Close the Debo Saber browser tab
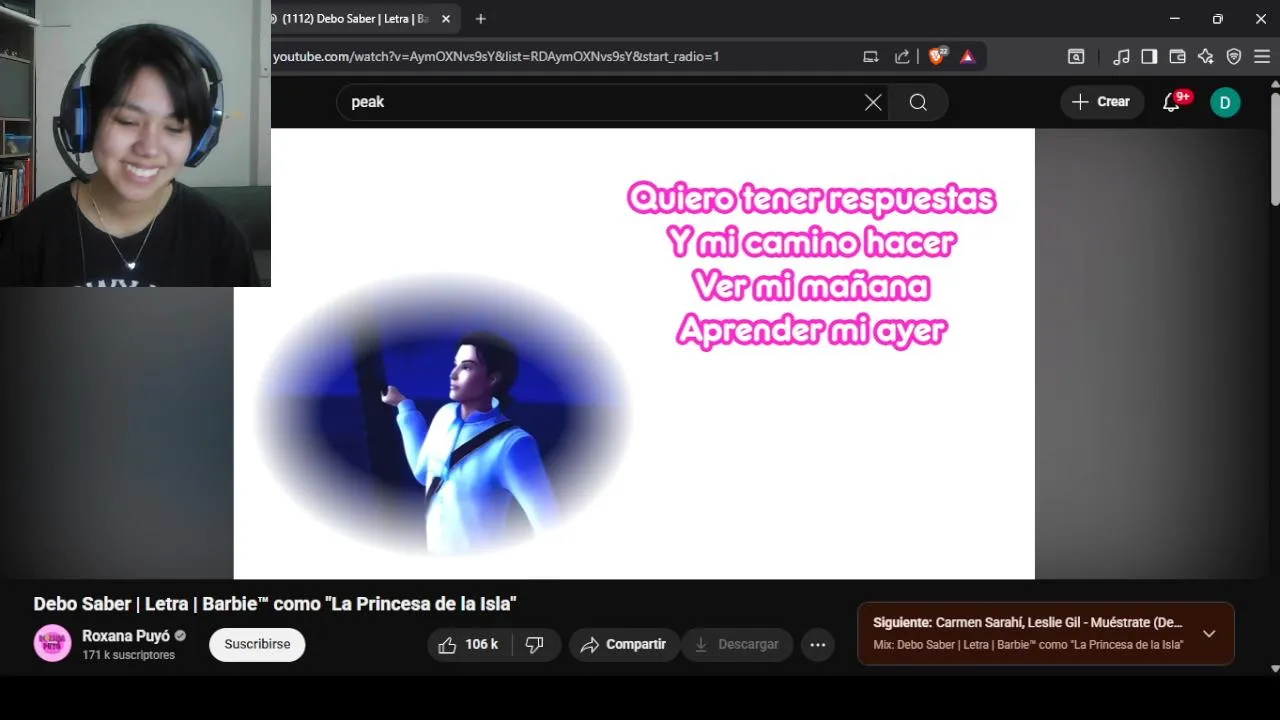Screen dimensions: 1280x720 [x=446, y=19]
